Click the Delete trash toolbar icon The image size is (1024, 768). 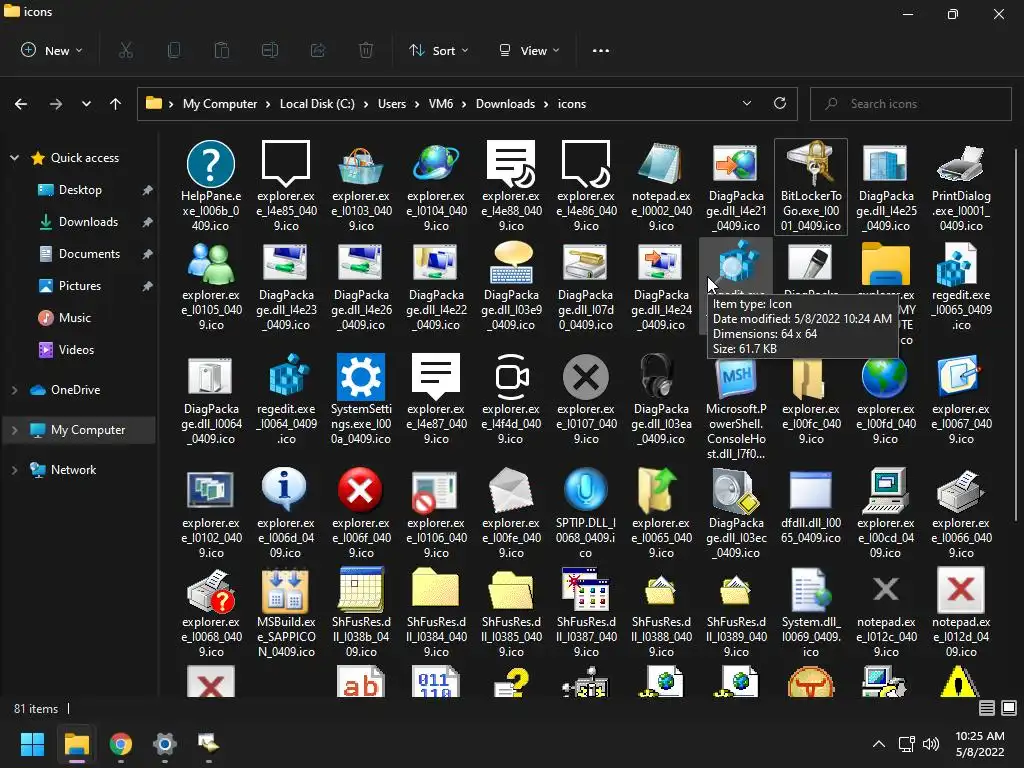point(366,50)
